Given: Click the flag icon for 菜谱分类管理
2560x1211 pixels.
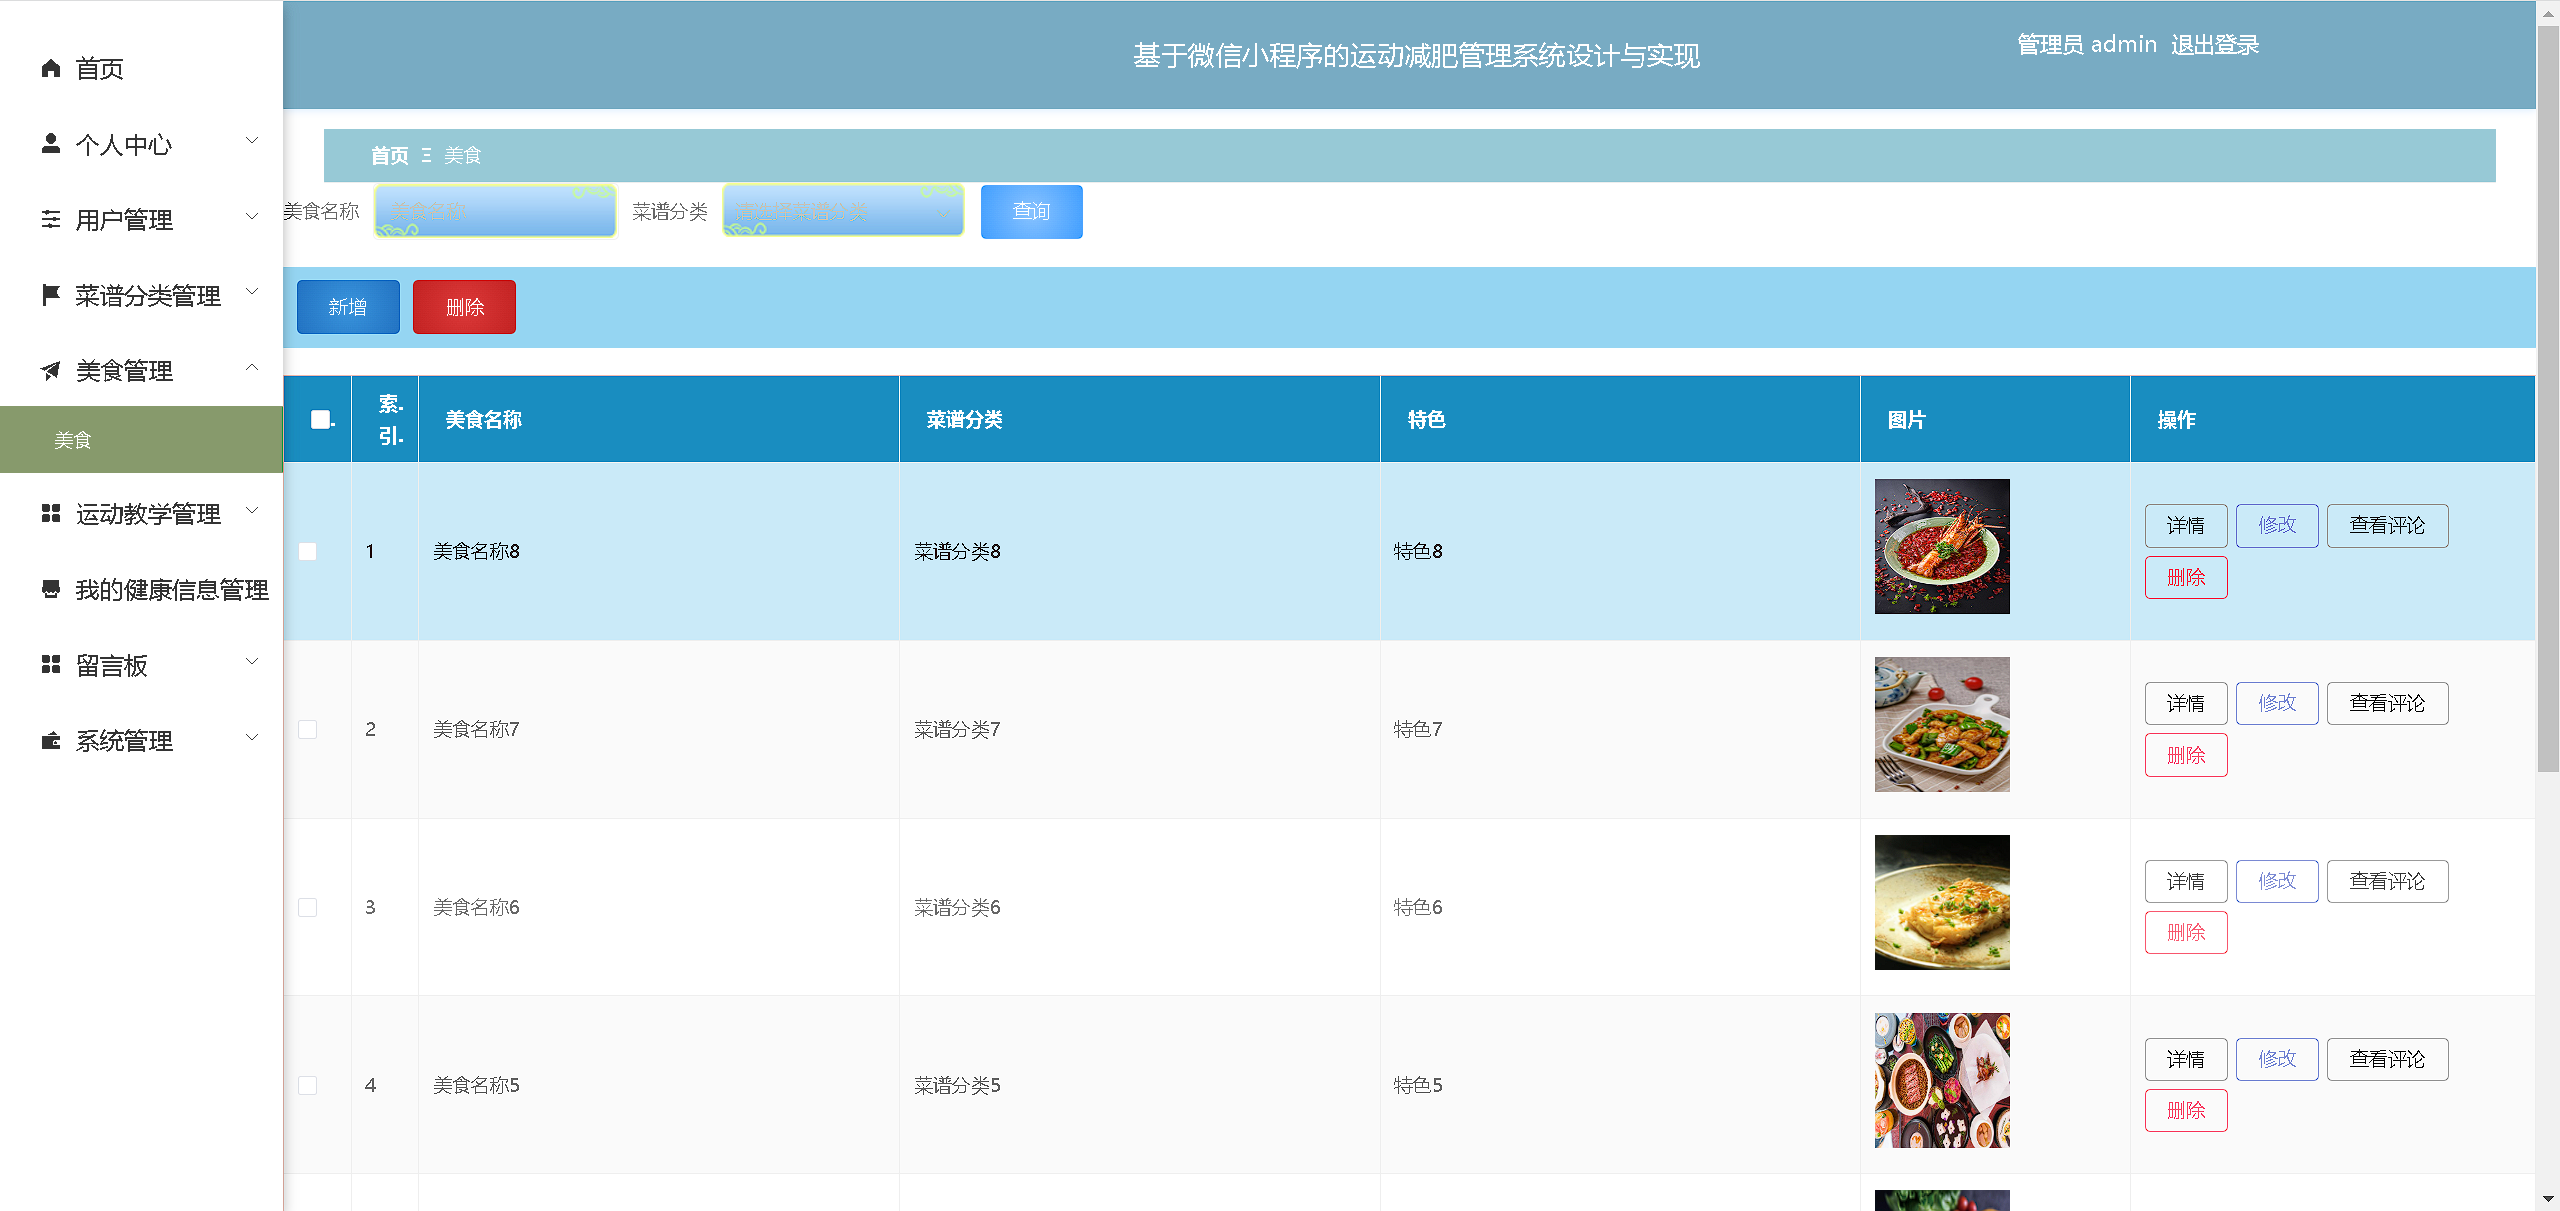Looking at the screenshot, I should (51, 295).
